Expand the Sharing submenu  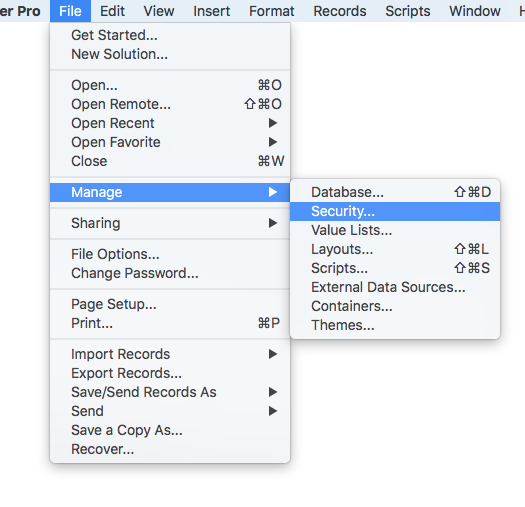pyautogui.click(x=170, y=223)
